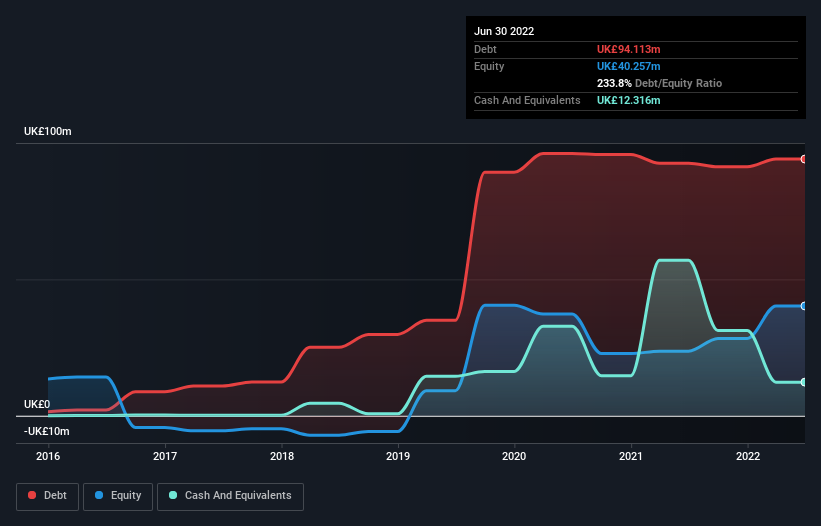
Task: Click the UK£12.316m cash value
Action: coord(628,100)
